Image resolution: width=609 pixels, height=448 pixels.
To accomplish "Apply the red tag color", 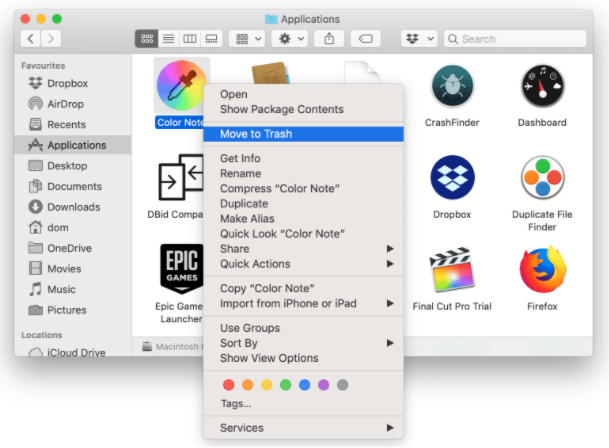I will 228,385.
